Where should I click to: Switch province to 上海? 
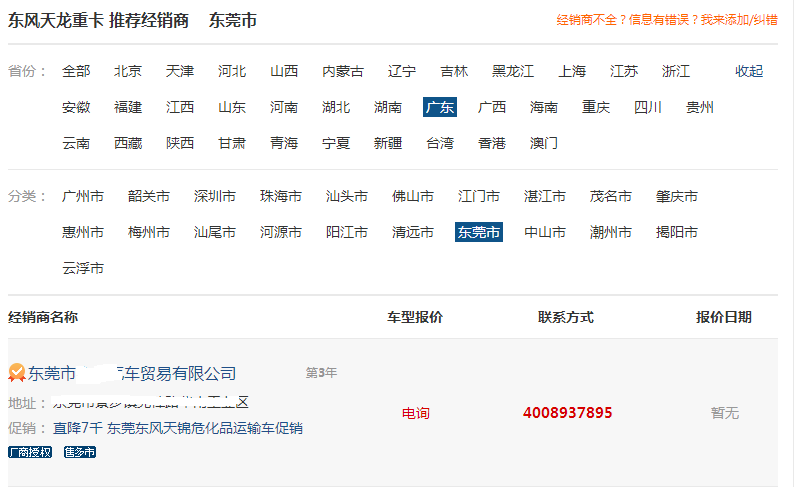click(x=572, y=71)
